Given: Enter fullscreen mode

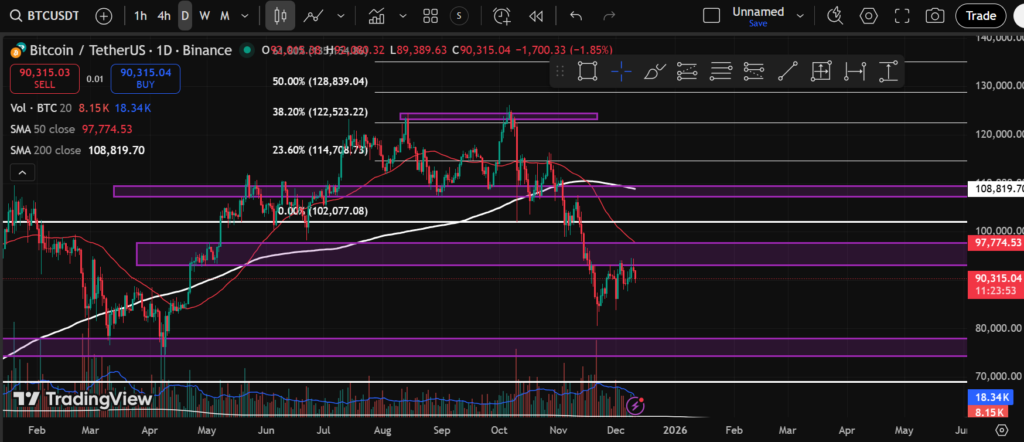Looking at the screenshot, I should point(902,16).
